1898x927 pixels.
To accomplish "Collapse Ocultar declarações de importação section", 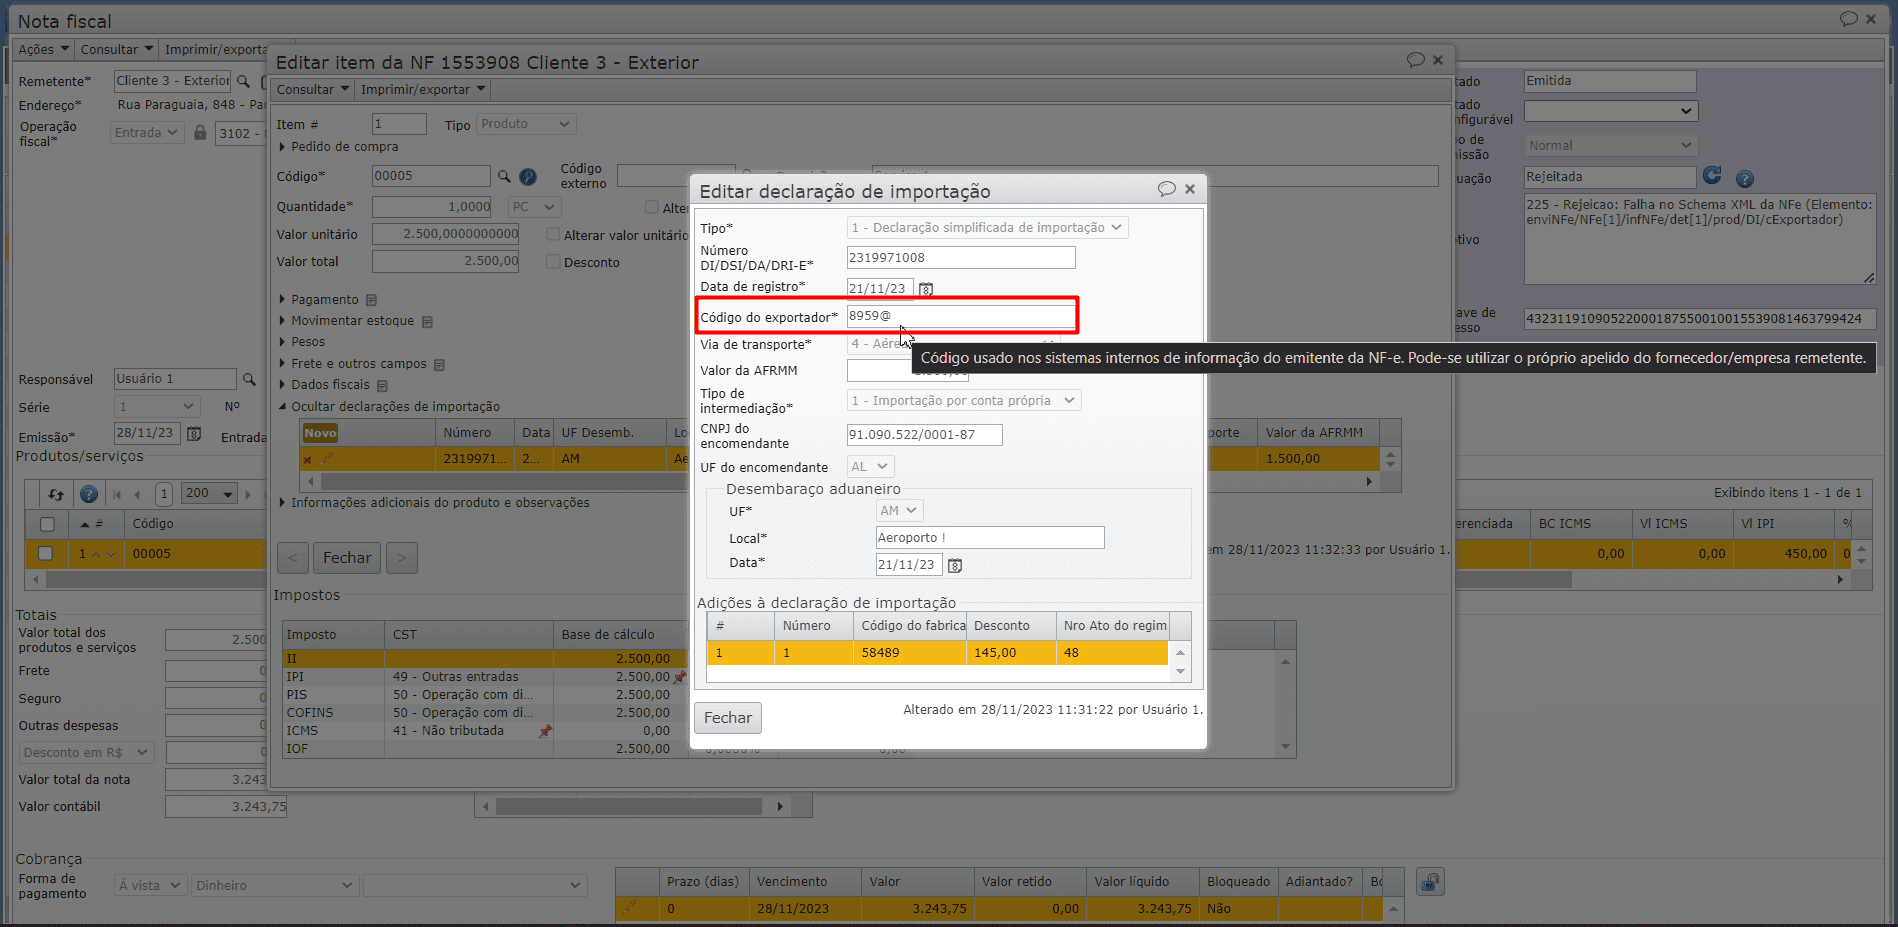I will pyautogui.click(x=388, y=407).
